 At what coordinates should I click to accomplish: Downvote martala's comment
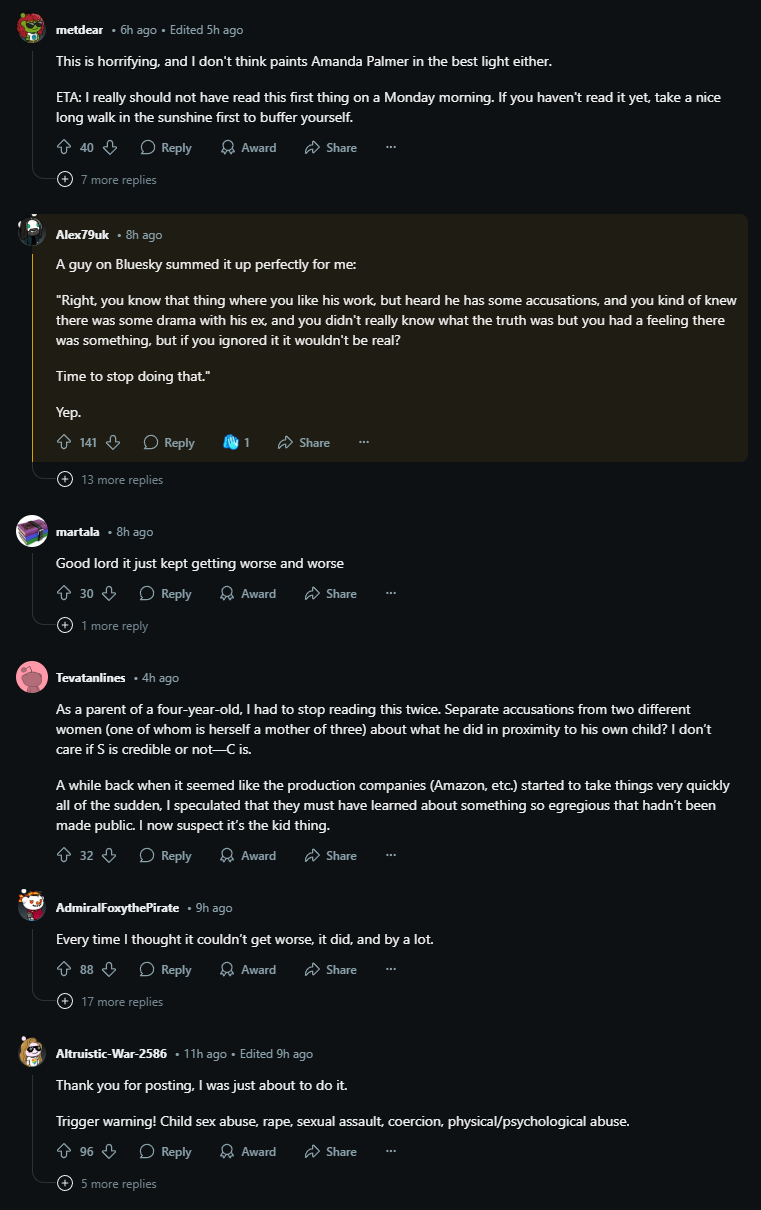tap(110, 593)
